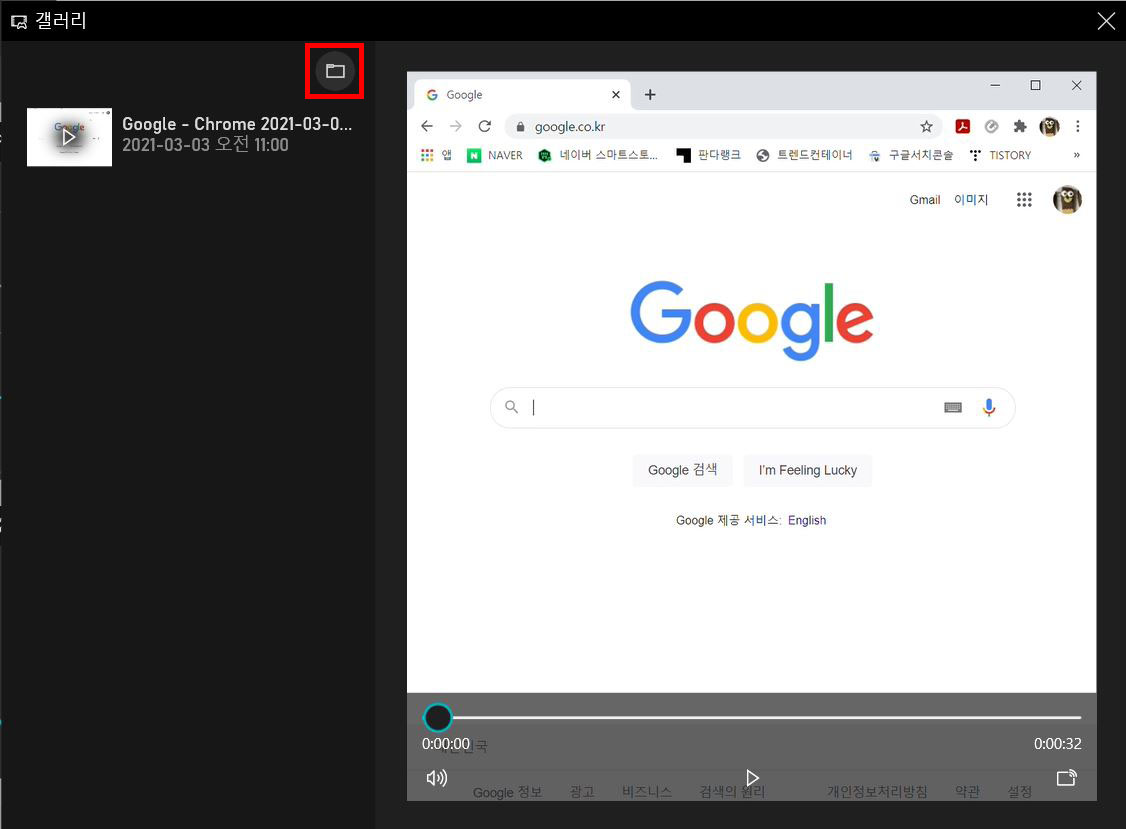Viewport: 1126px width, 829px height.
Task: View site info lock icon
Action: (521, 126)
